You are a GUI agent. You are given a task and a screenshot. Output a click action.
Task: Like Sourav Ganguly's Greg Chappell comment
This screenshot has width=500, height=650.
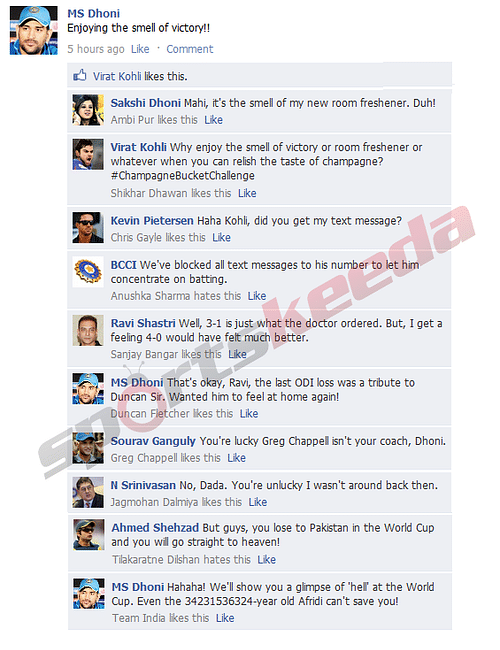tap(236, 458)
